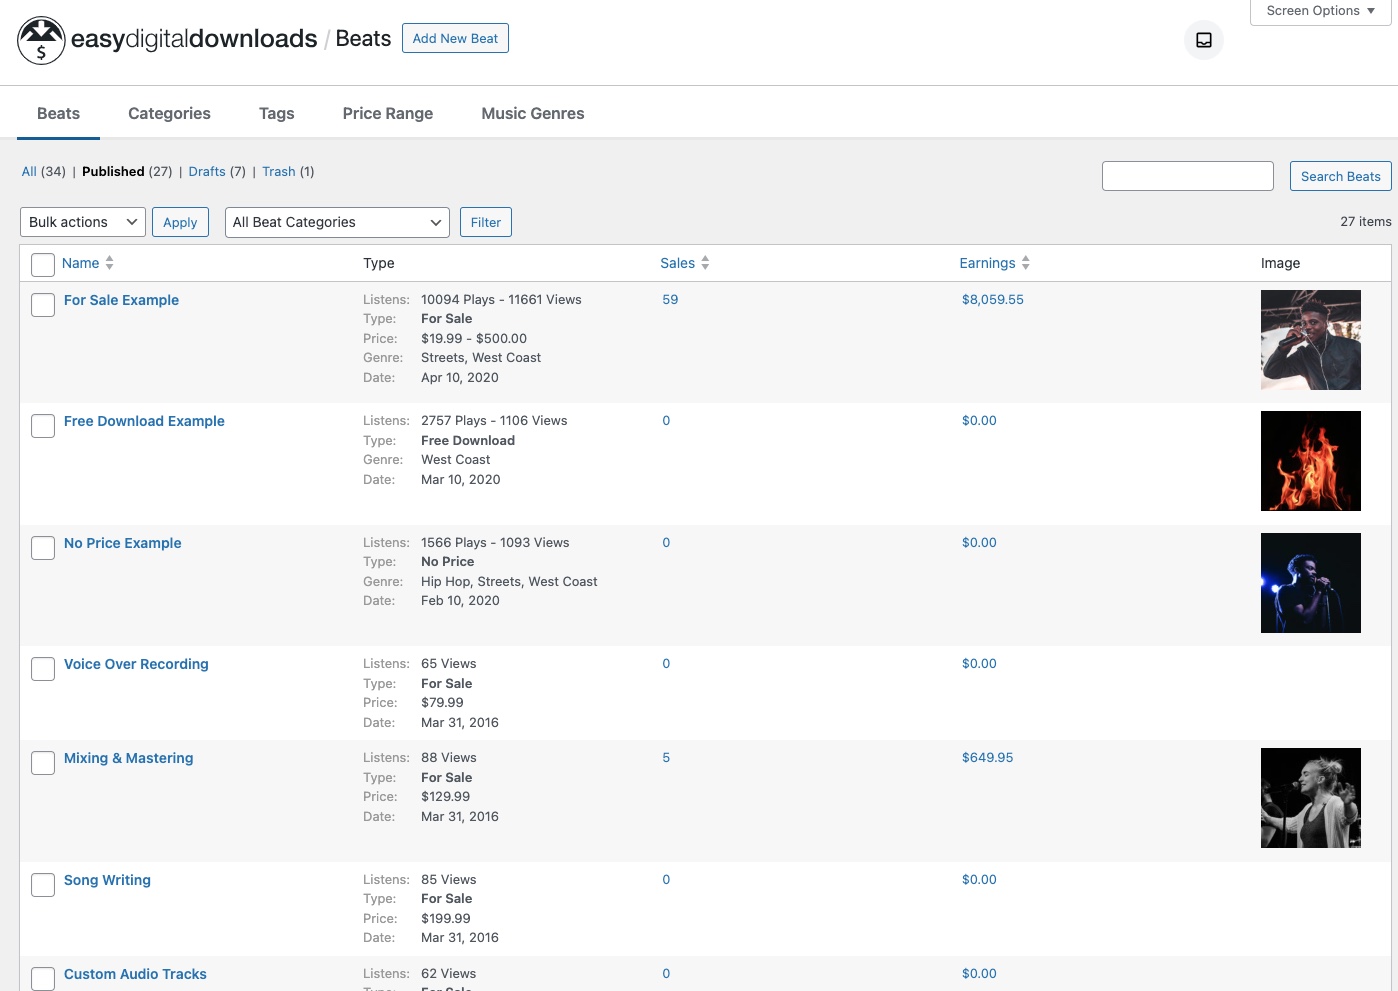
Task: Open the Mixing & Mastering singer thumbnail
Action: tap(1310, 798)
